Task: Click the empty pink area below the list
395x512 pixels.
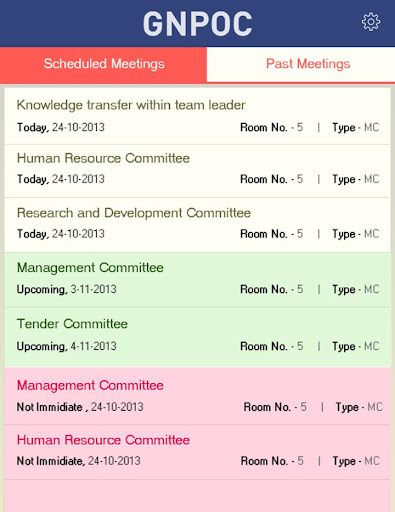Action: pyautogui.click(x=197, y=496)
